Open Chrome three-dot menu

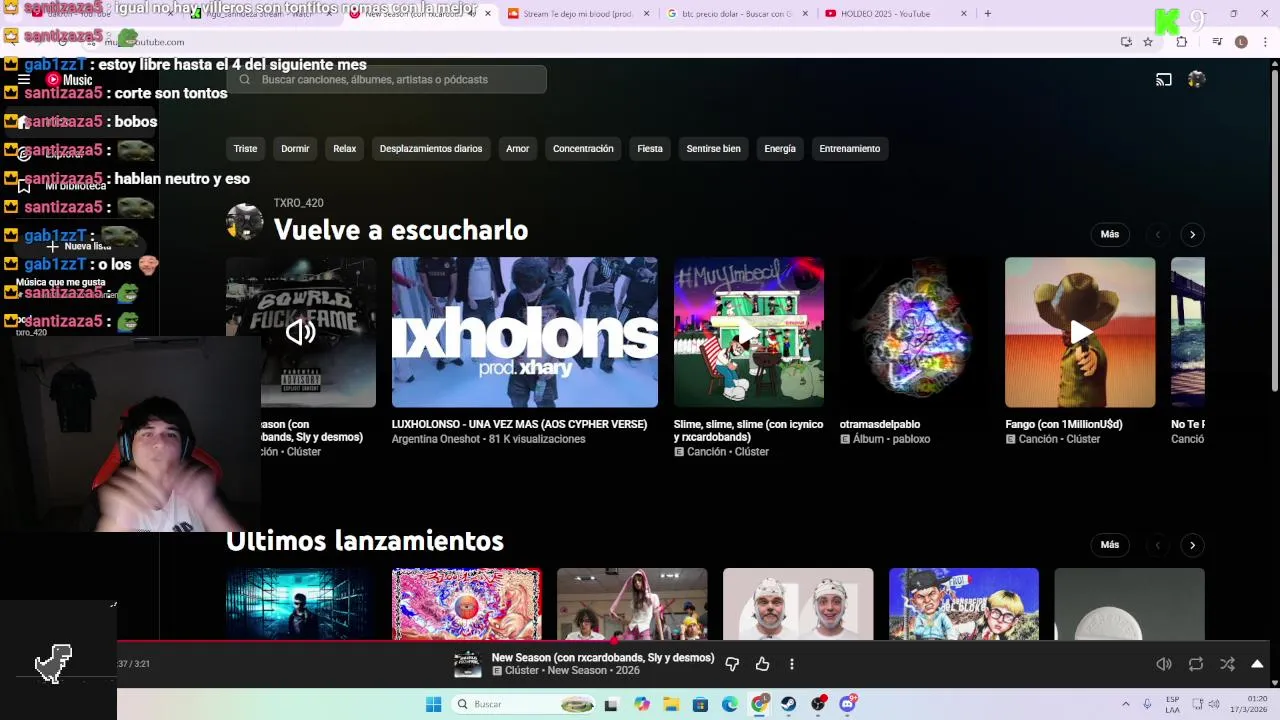pyautogui.click(x=1266, y=42)
